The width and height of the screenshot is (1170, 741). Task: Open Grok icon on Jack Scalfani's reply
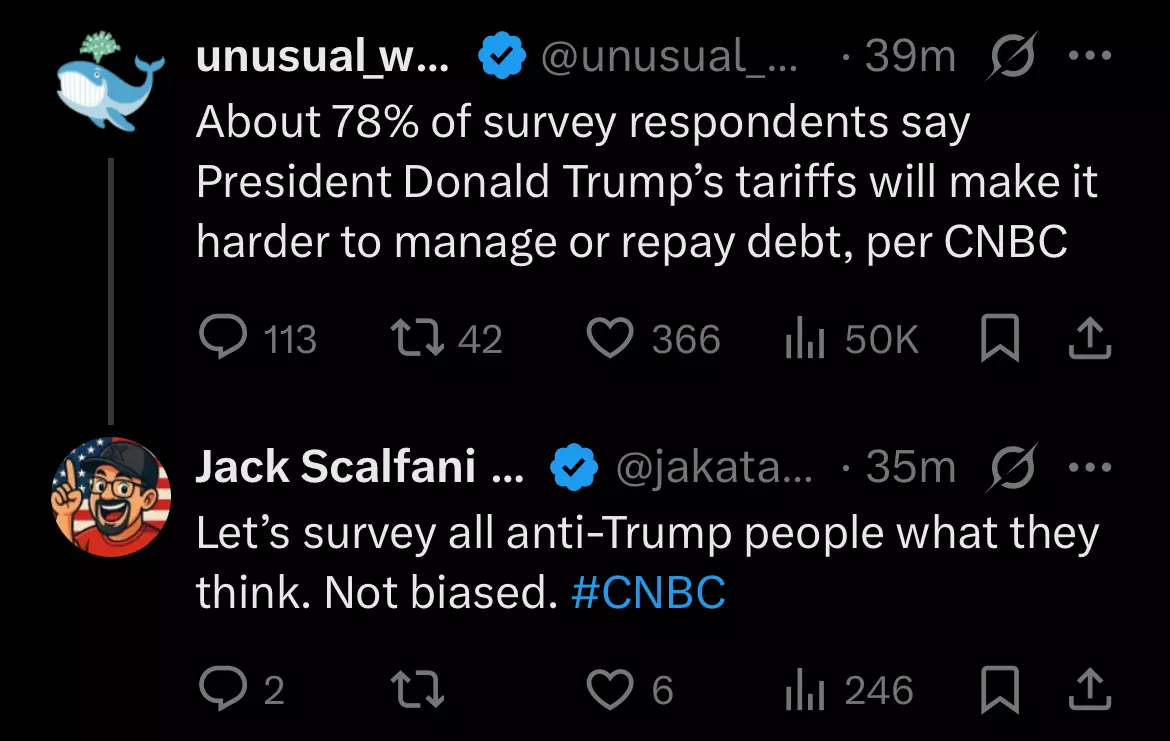1012,467
